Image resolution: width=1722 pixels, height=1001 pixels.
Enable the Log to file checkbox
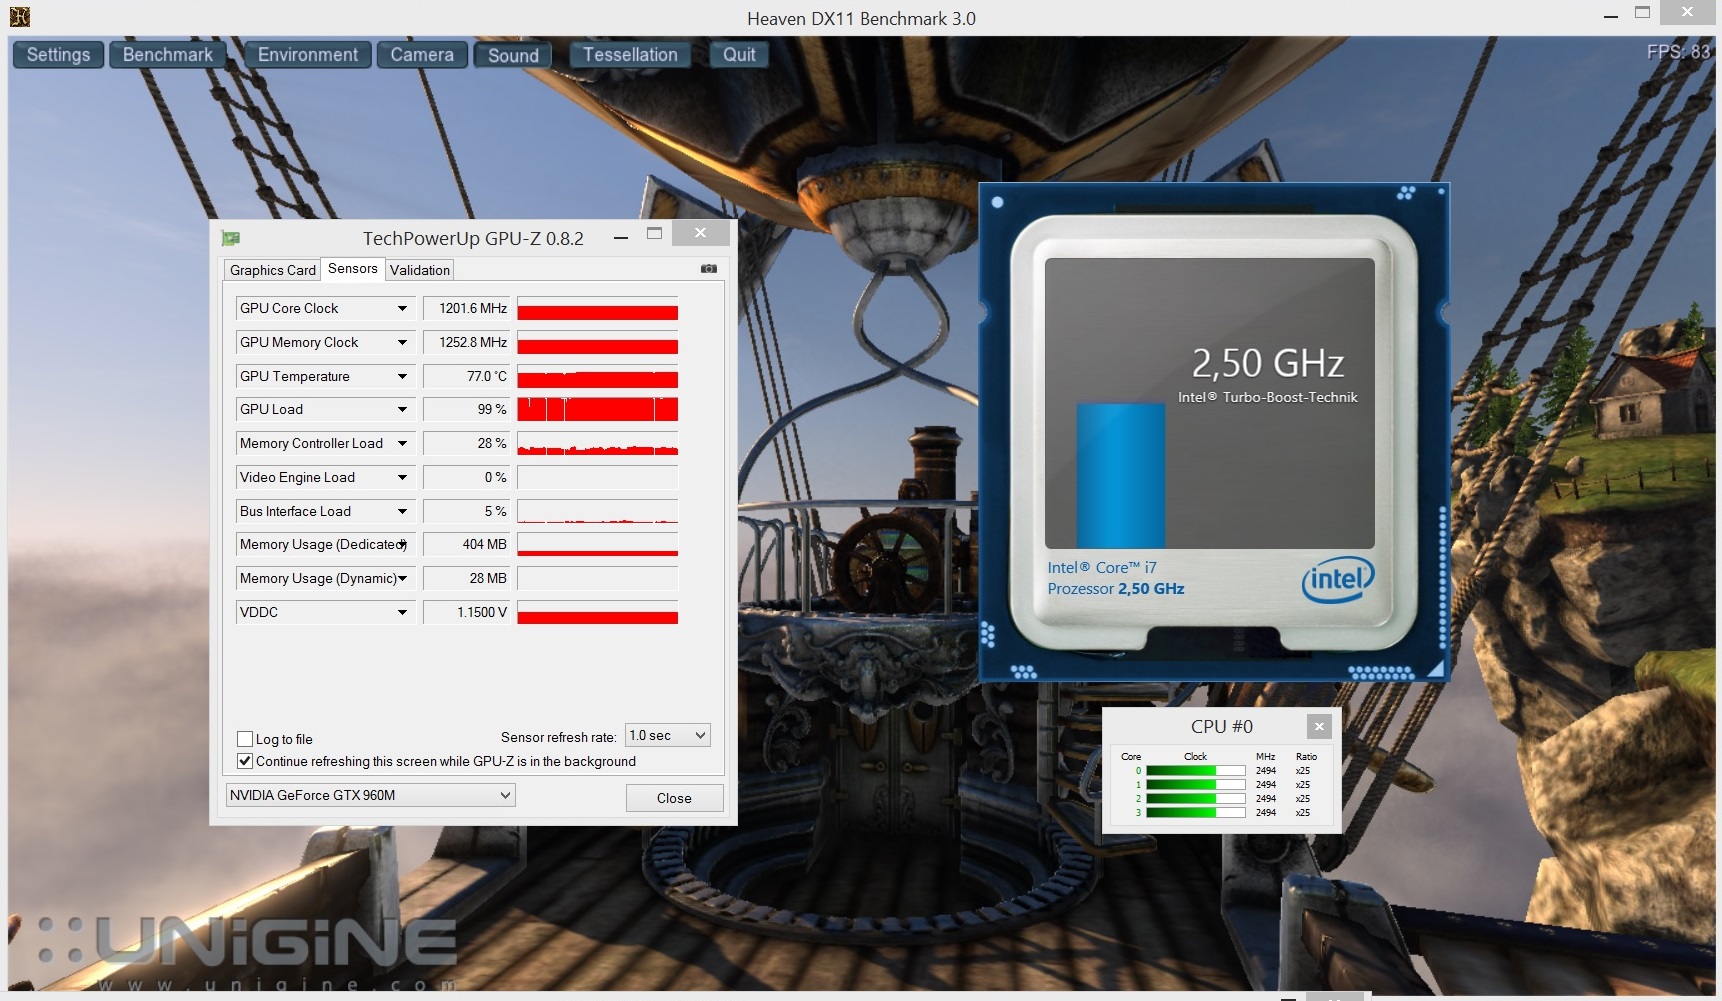coord(245,739)
